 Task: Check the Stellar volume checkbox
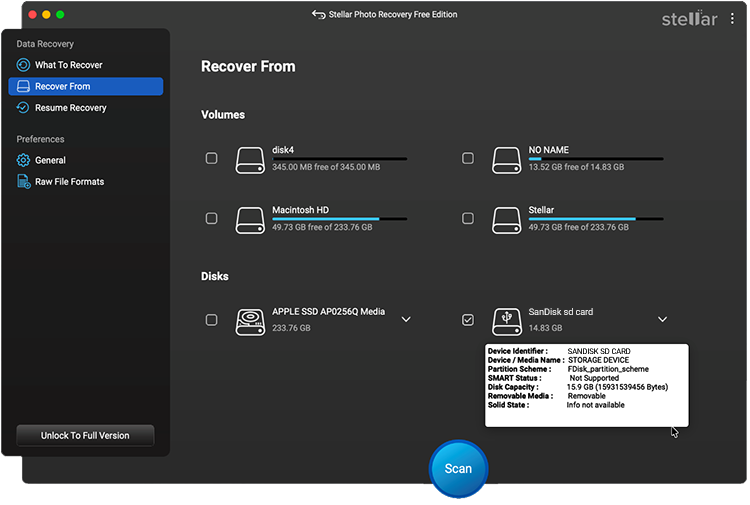[468, 219]
